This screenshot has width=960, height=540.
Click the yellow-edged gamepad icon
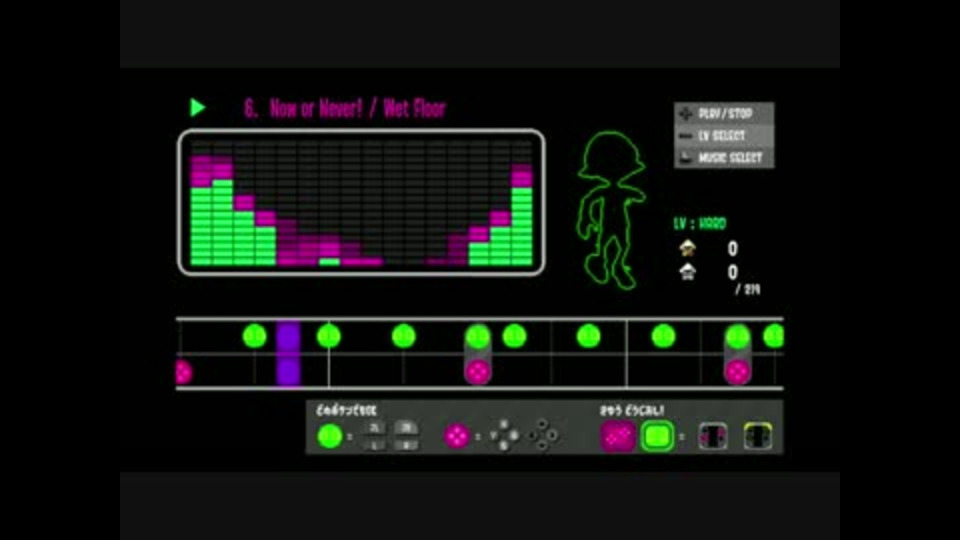click(x=758, y=437)
